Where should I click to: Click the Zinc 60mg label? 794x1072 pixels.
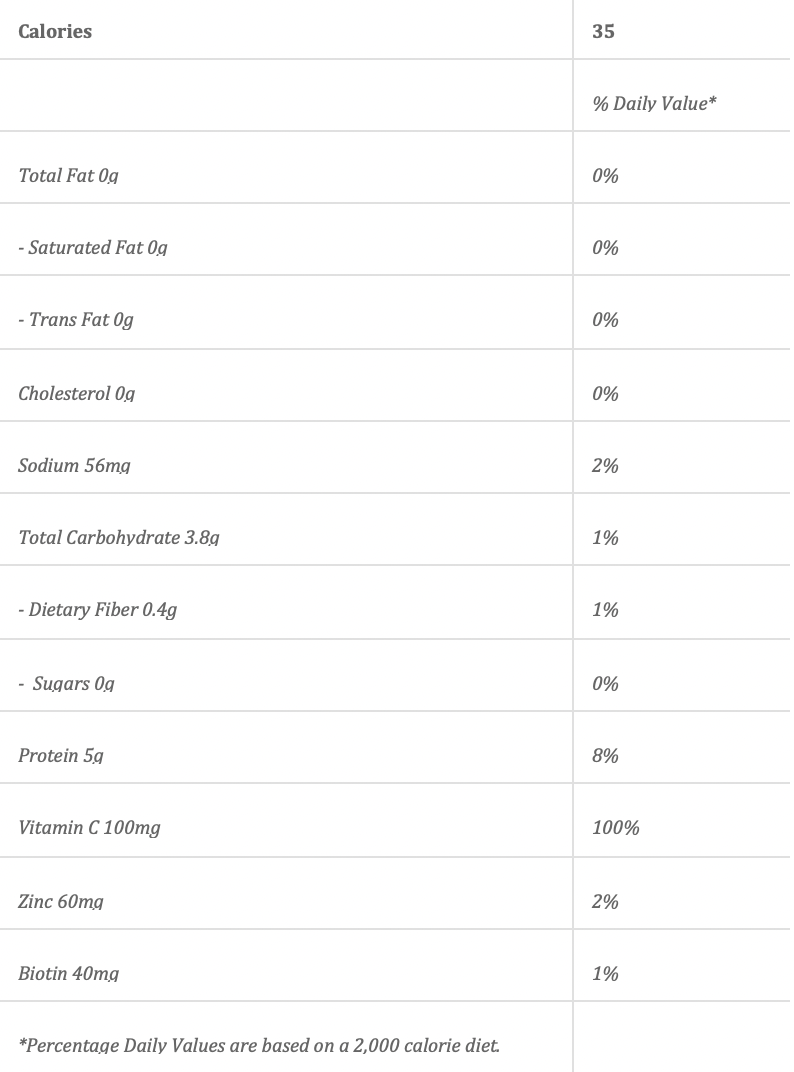coord(60,902)
